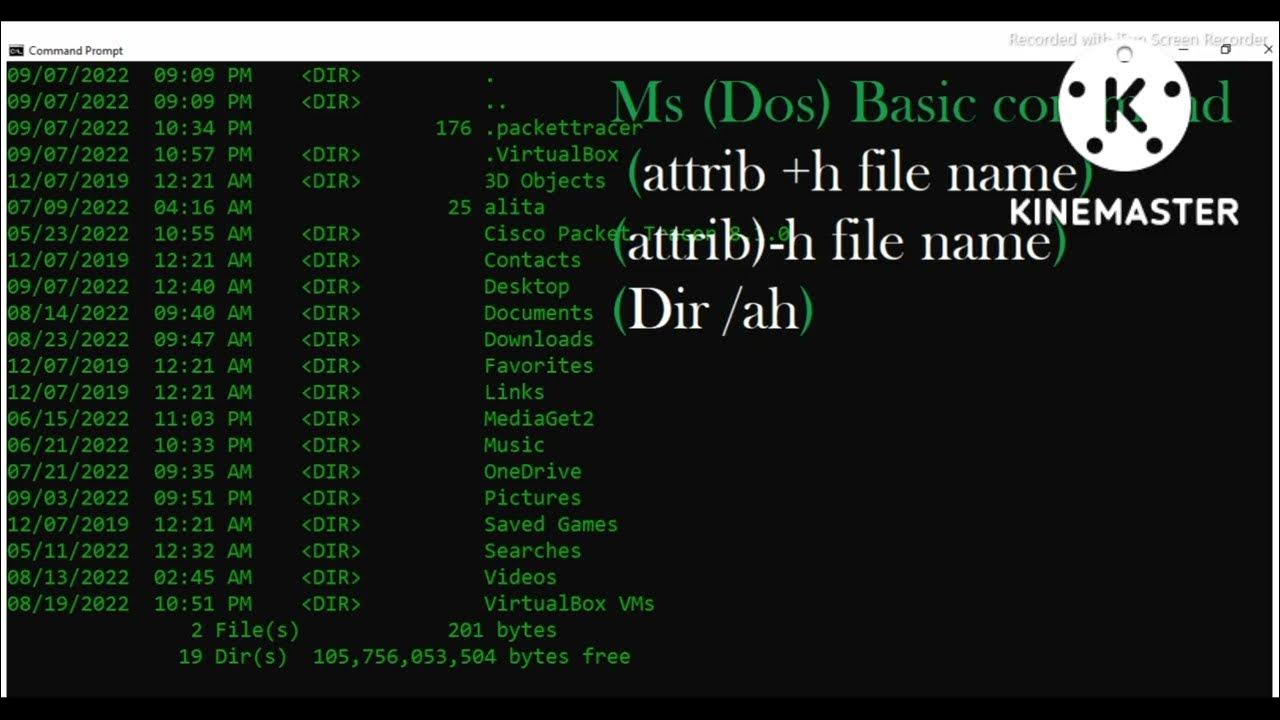1280x720 pixels.
Task: Click the date 08/23/2022
Action: [x=68, y=339]
